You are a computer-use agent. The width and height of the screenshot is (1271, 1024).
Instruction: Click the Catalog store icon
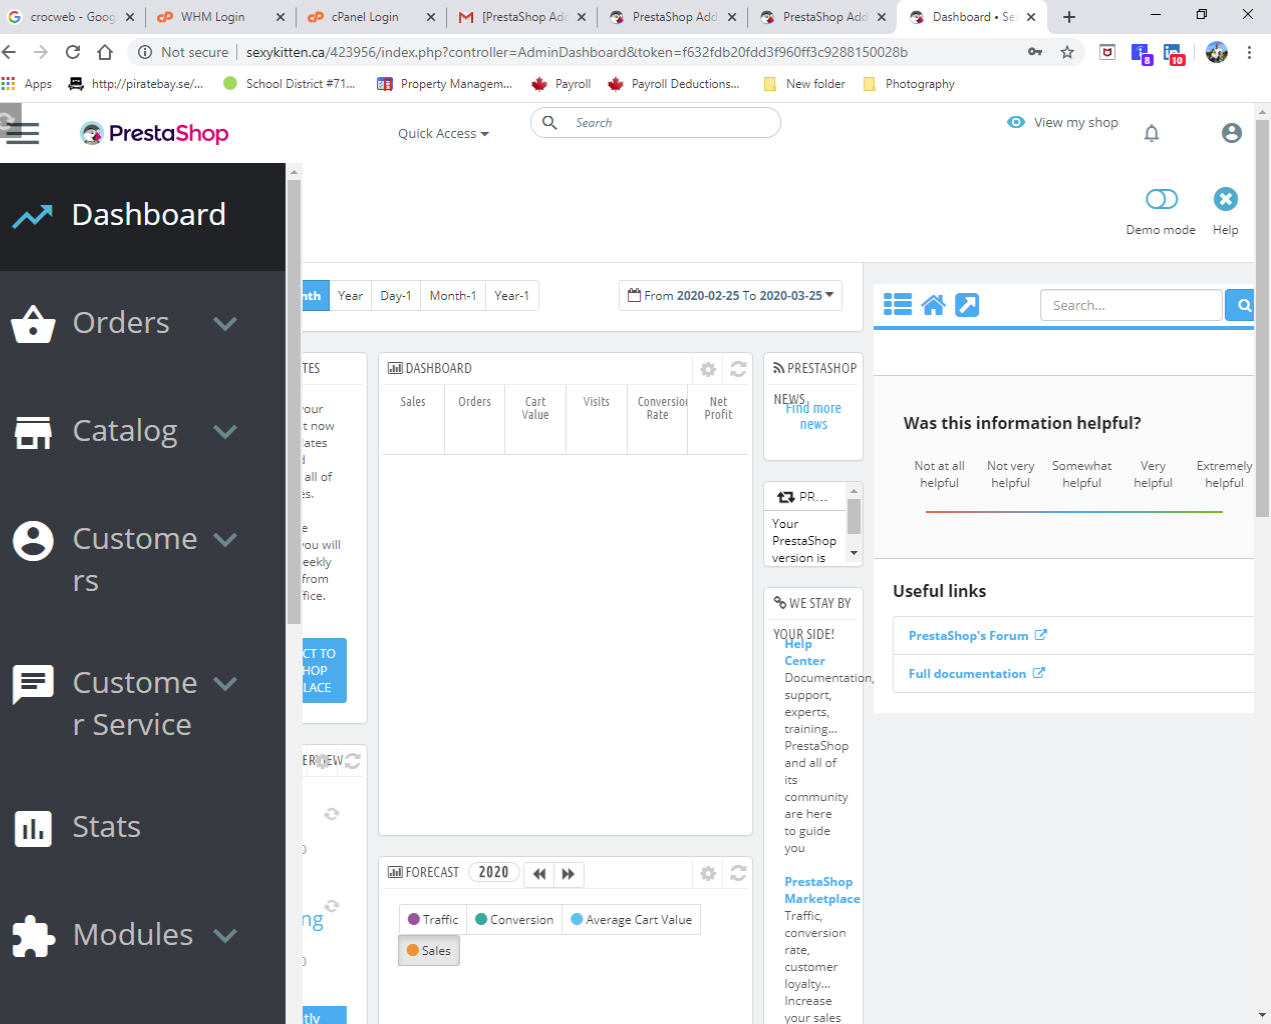click(33, 432)
